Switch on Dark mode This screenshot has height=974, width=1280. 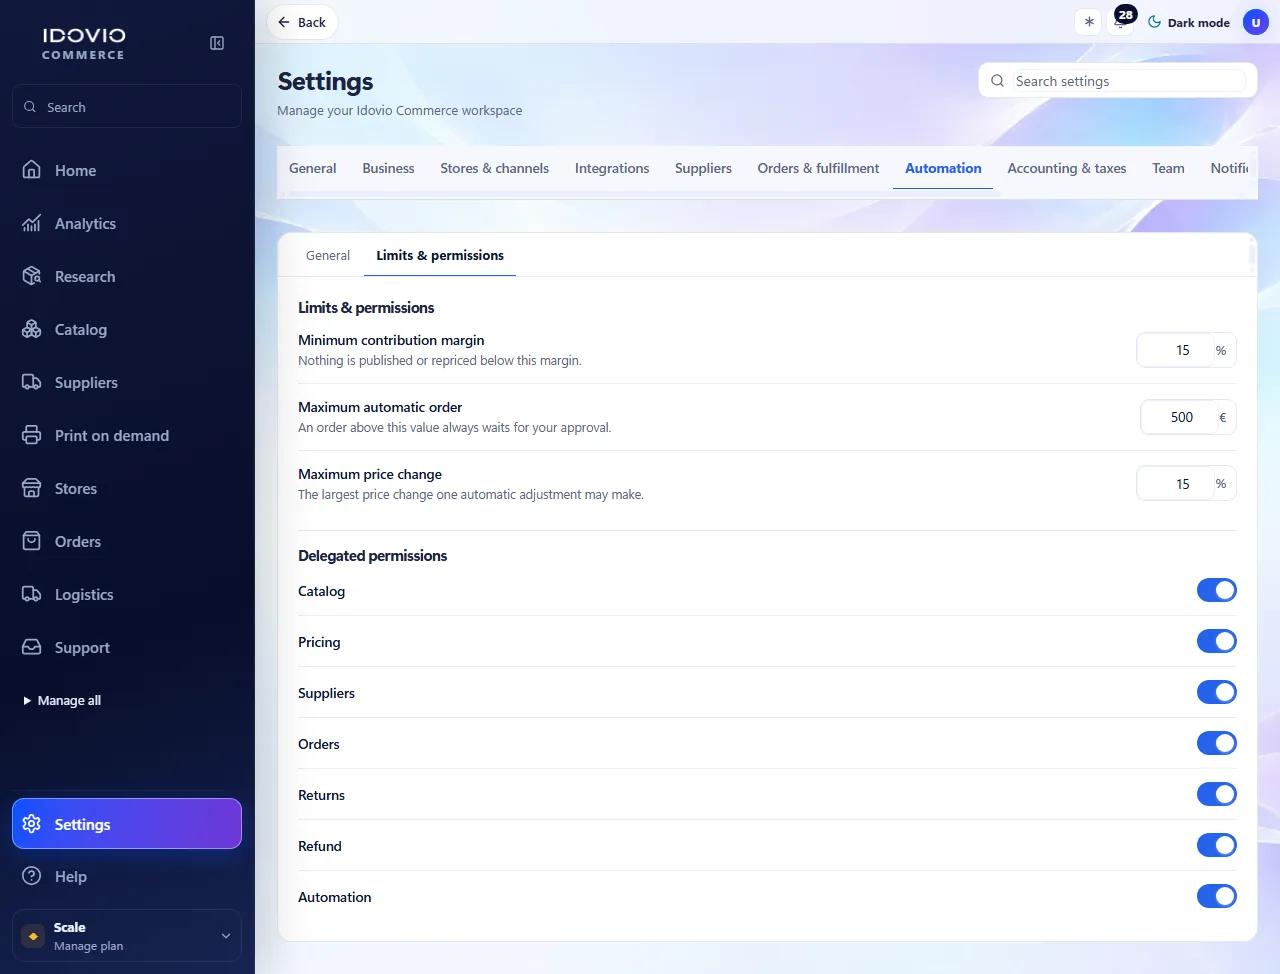[x=1189, y=22]
